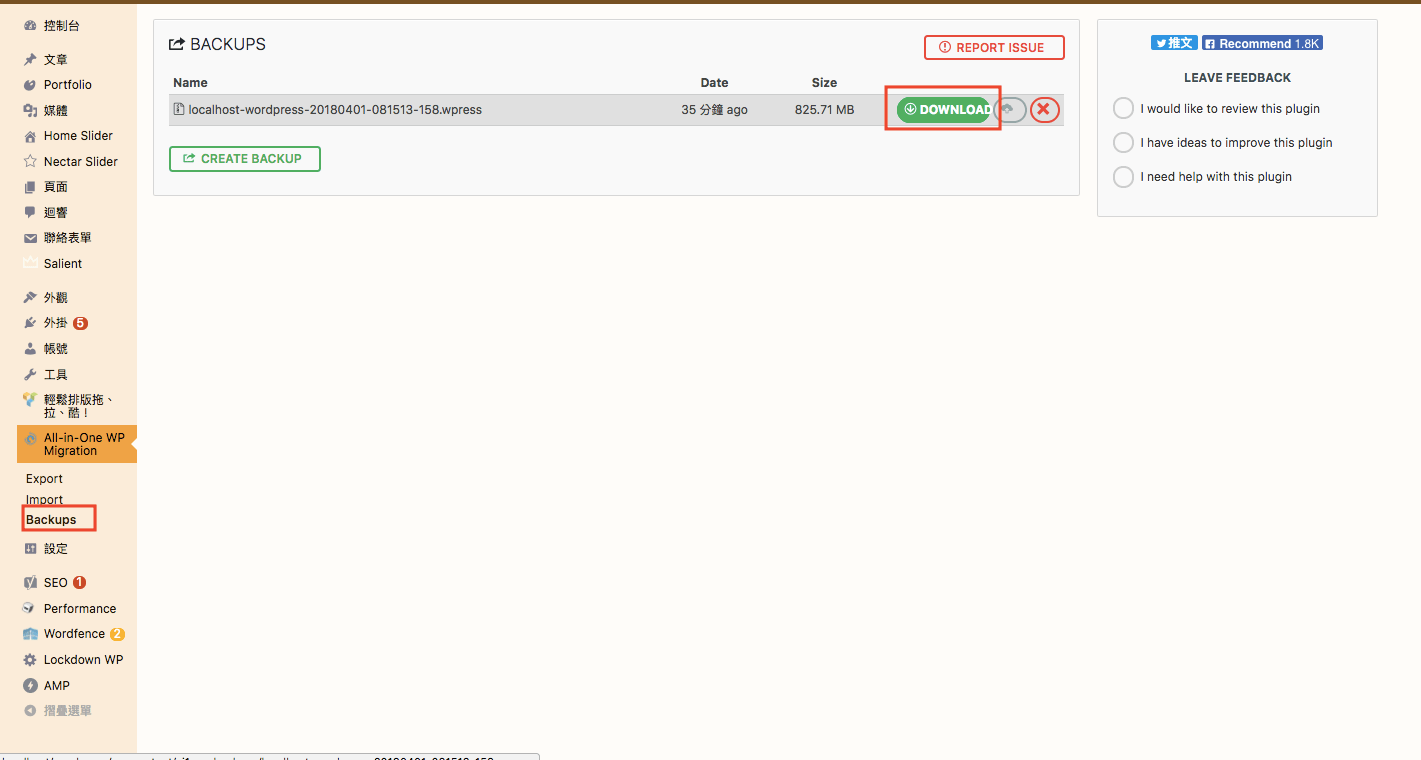Click the 825.71 MB size value
This screenshot has height=760, width=1421.
click(x=825, y=110)
